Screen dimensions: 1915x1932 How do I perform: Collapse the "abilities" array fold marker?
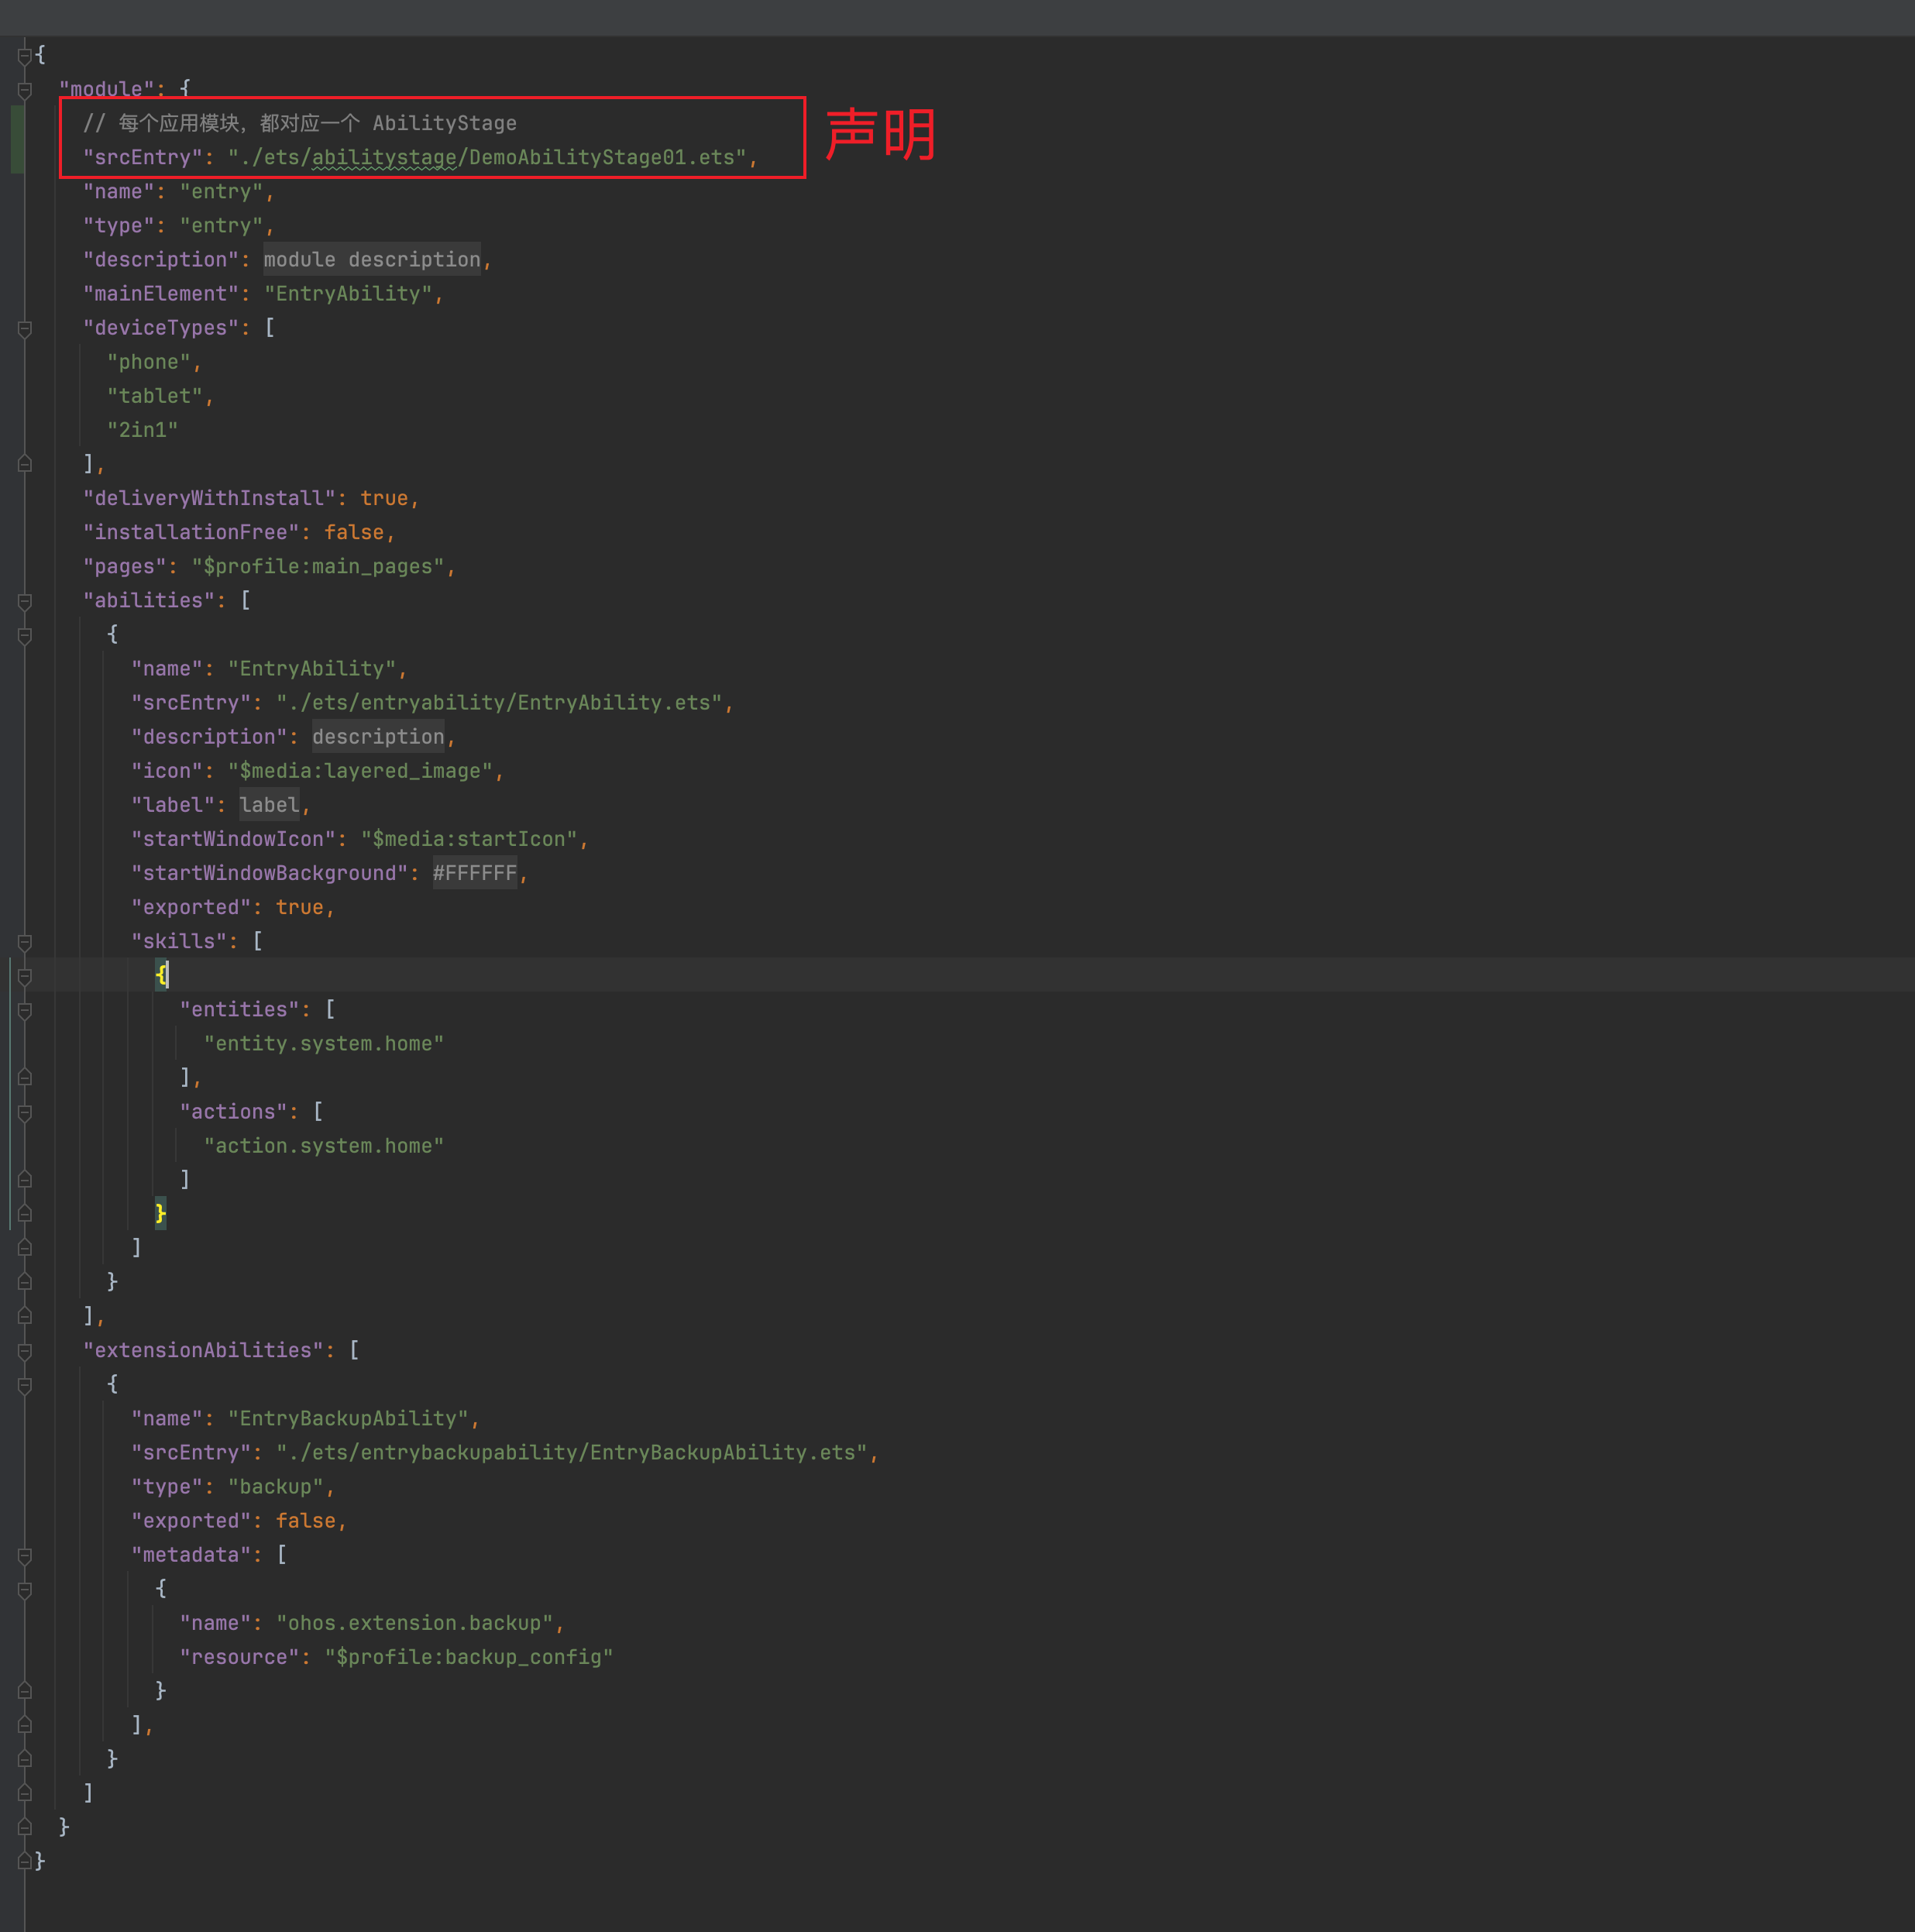tap(25, 601)
